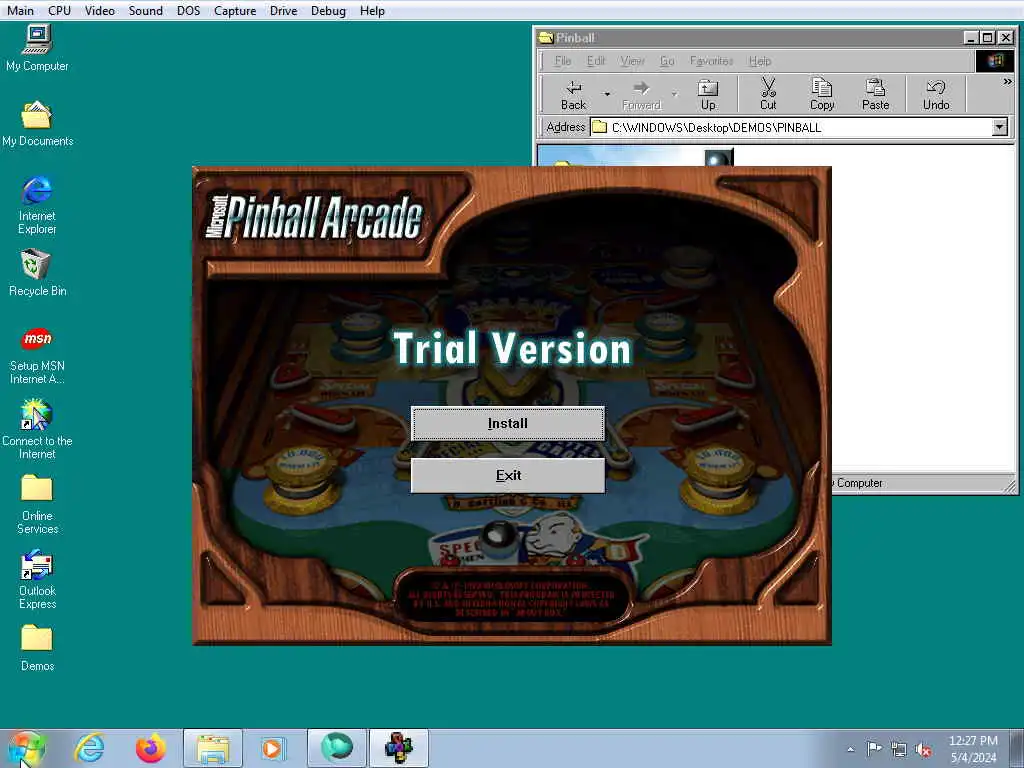The image size is (1024, 768).
Task: Open emulator Video menu
Action: point(99,10)
